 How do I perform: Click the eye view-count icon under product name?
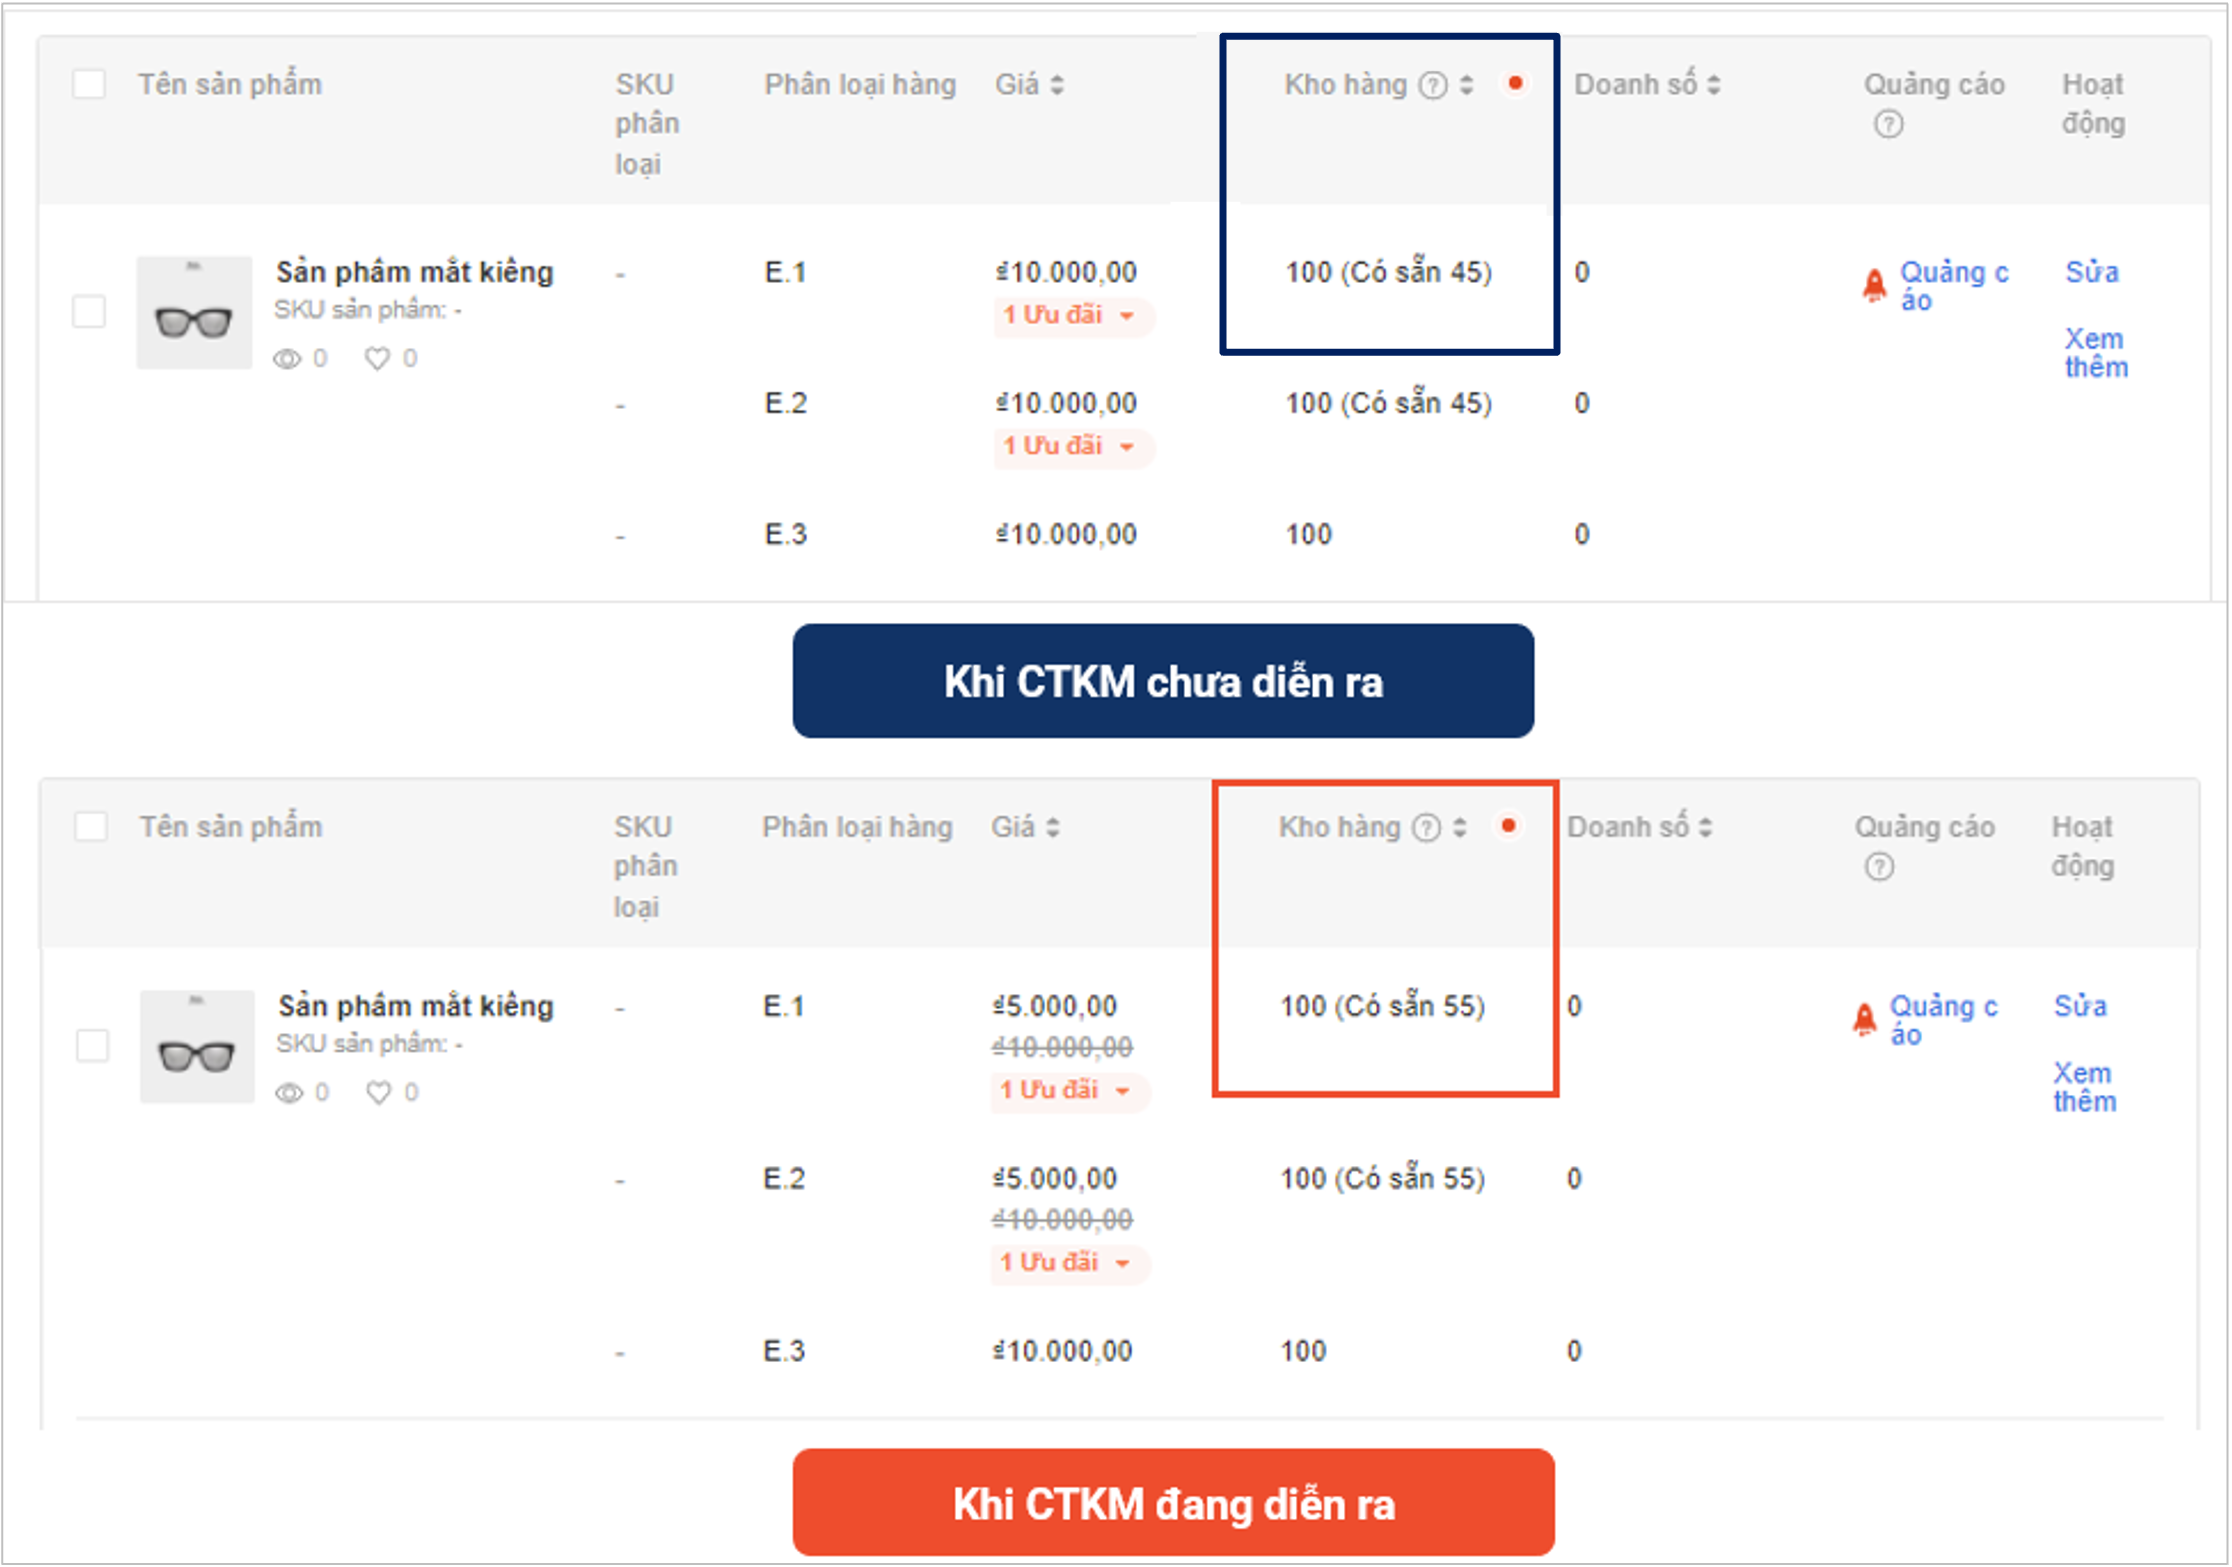[x=289, y=357]
